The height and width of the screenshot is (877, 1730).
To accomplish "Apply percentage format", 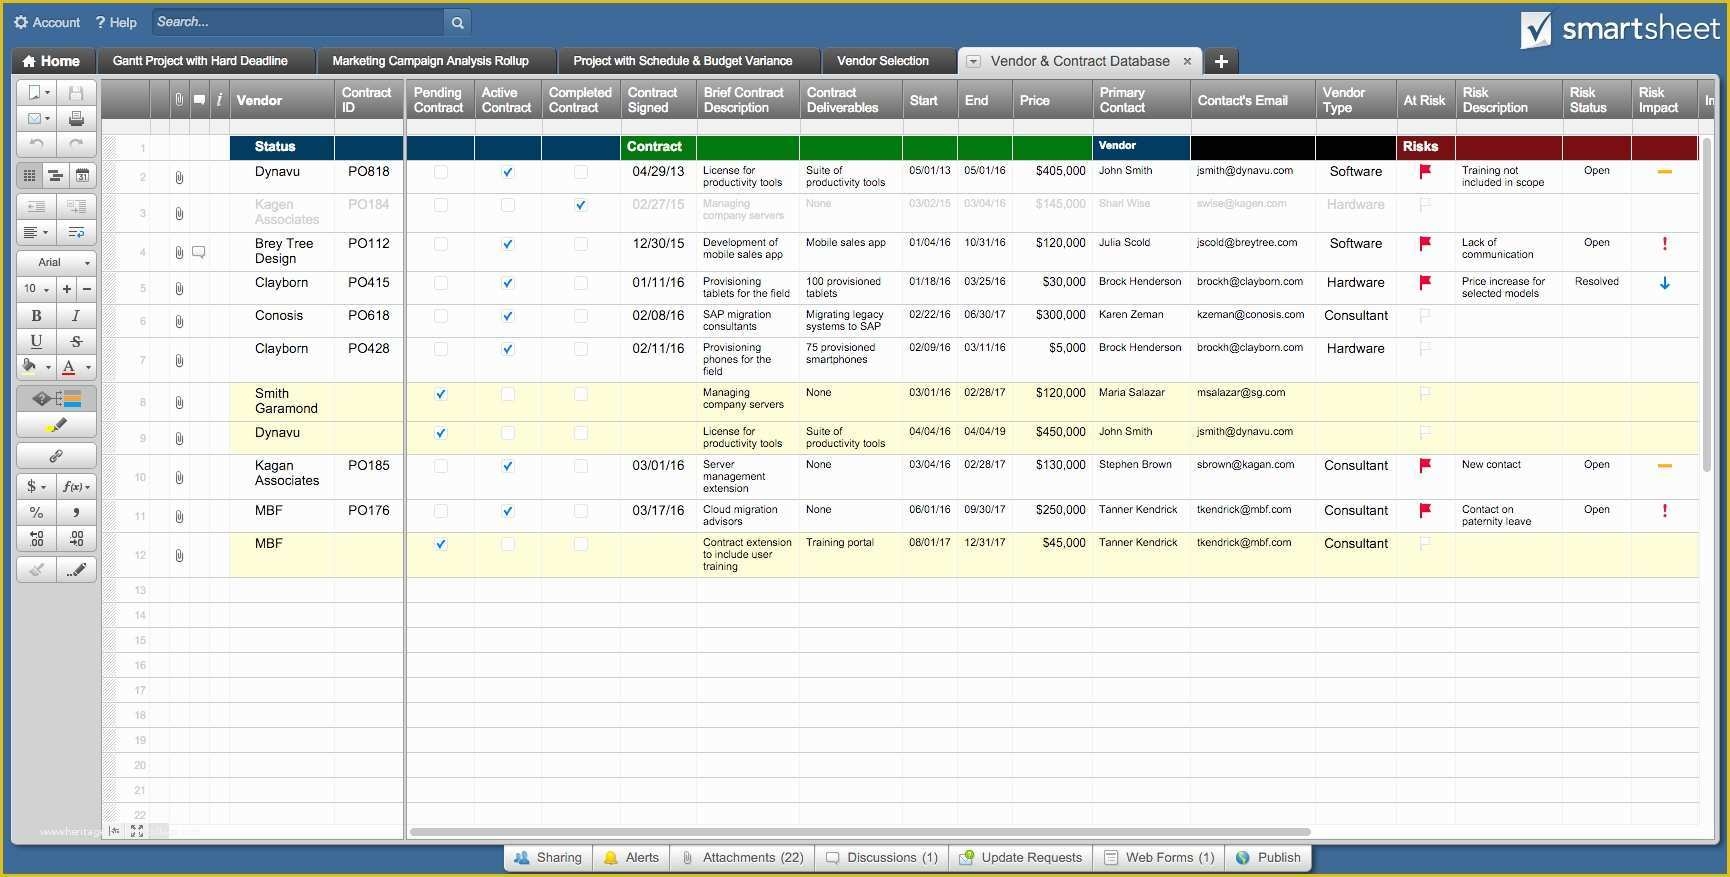I will (x=36, y=512).
